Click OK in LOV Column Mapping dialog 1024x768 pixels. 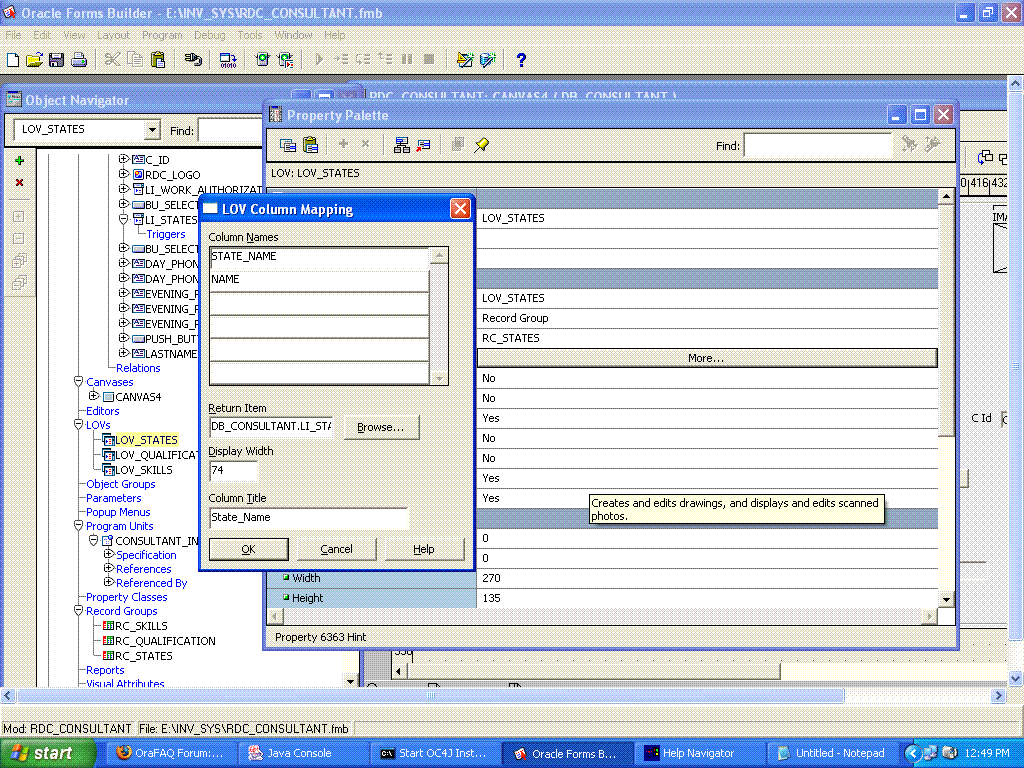pyautogui.click(x=248, y=549)
